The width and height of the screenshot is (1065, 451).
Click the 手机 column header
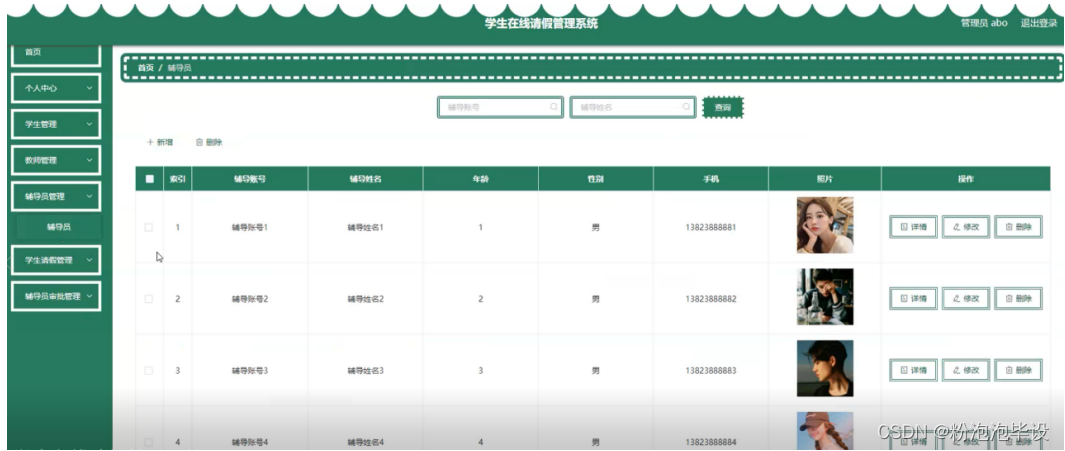click(x=711, y=179)
